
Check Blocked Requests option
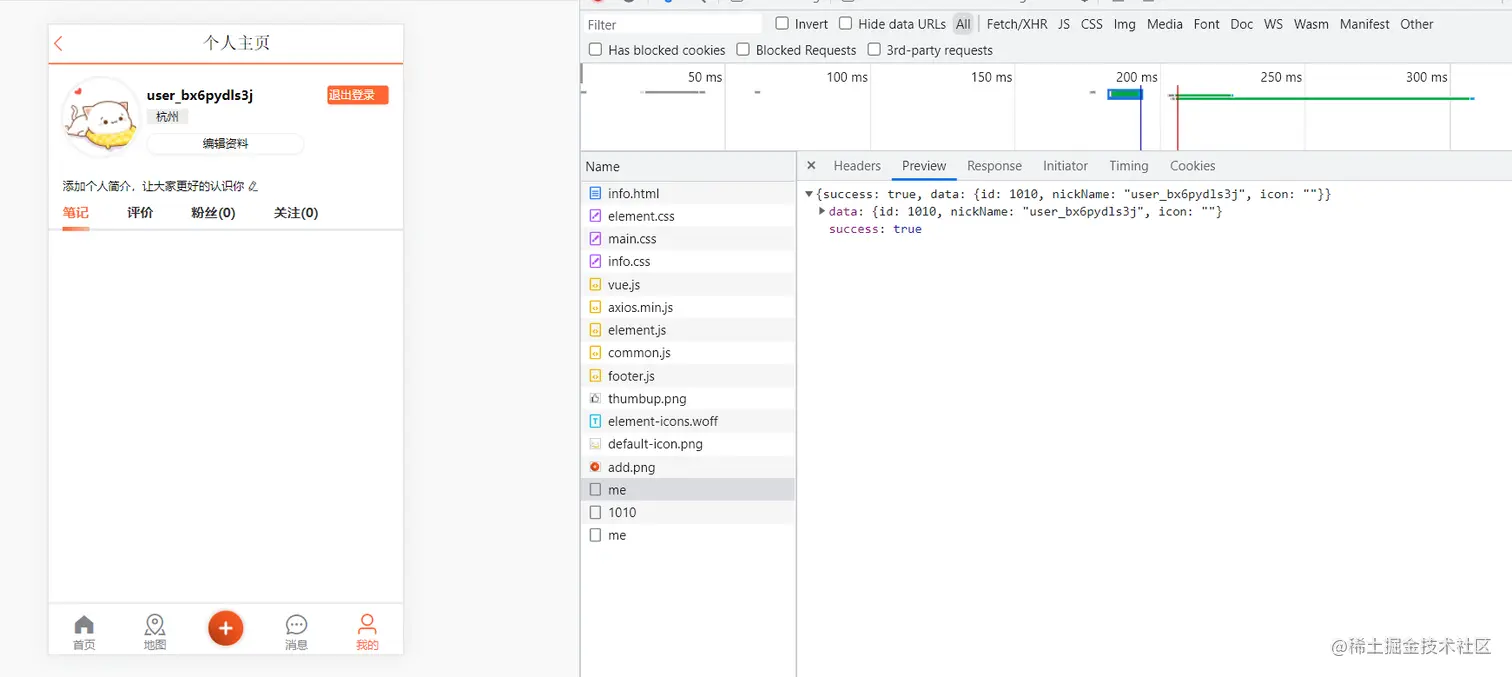(743, 49)
